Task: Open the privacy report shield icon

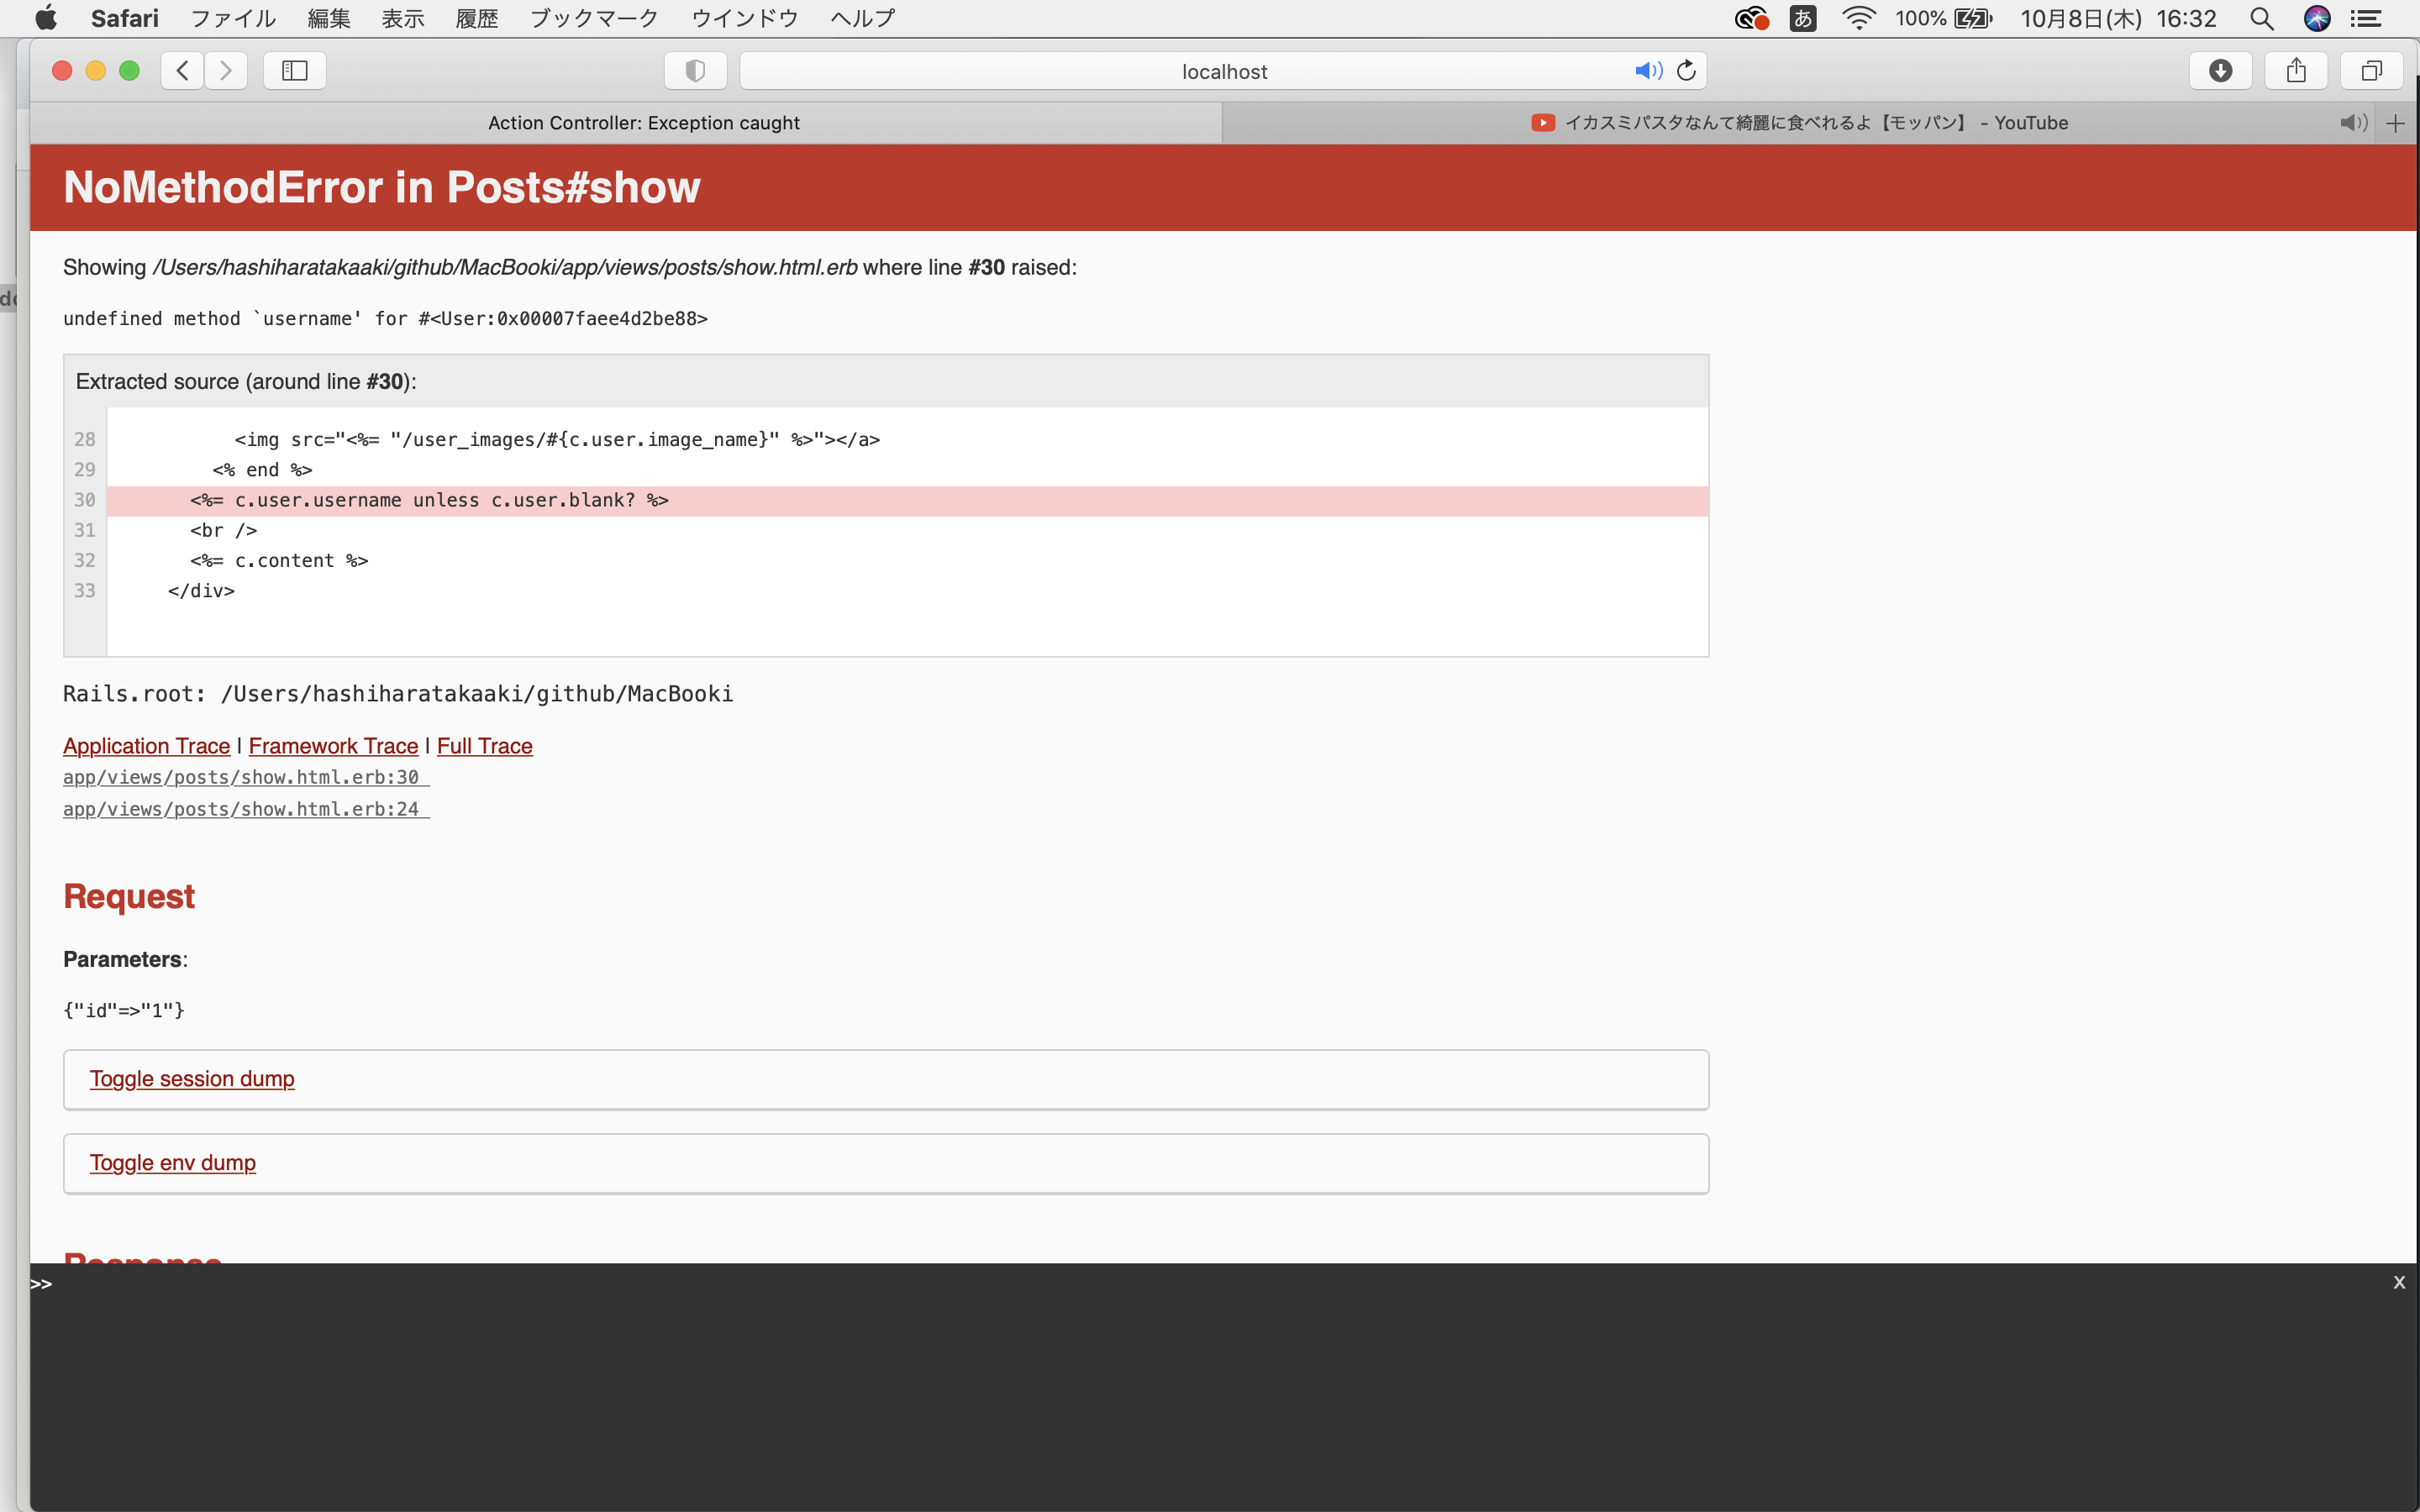Action: coord(695,70)
